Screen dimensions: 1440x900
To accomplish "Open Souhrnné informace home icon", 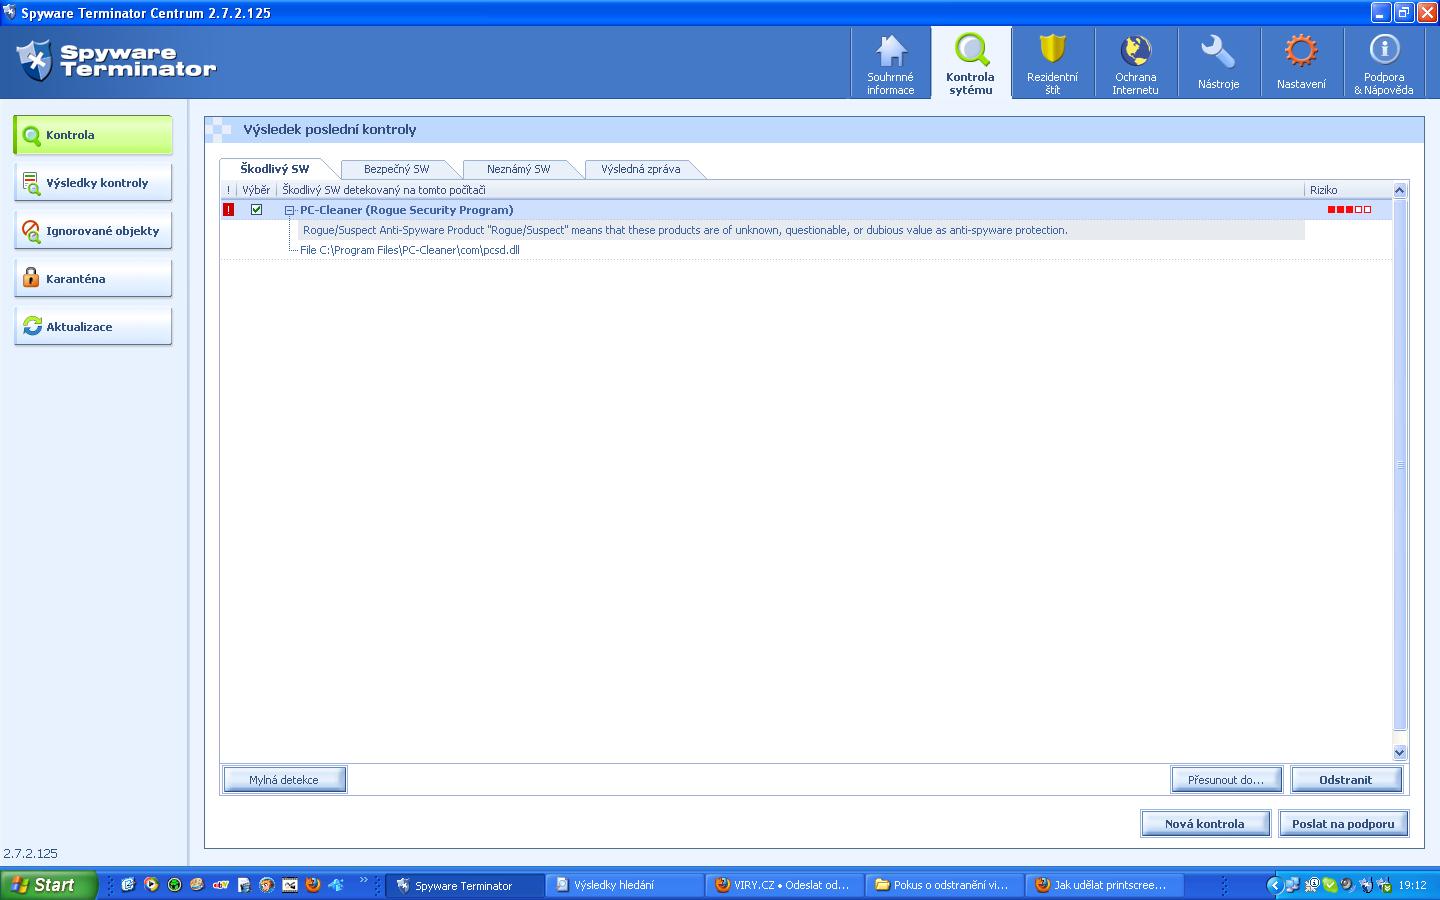I will (890, 52).
